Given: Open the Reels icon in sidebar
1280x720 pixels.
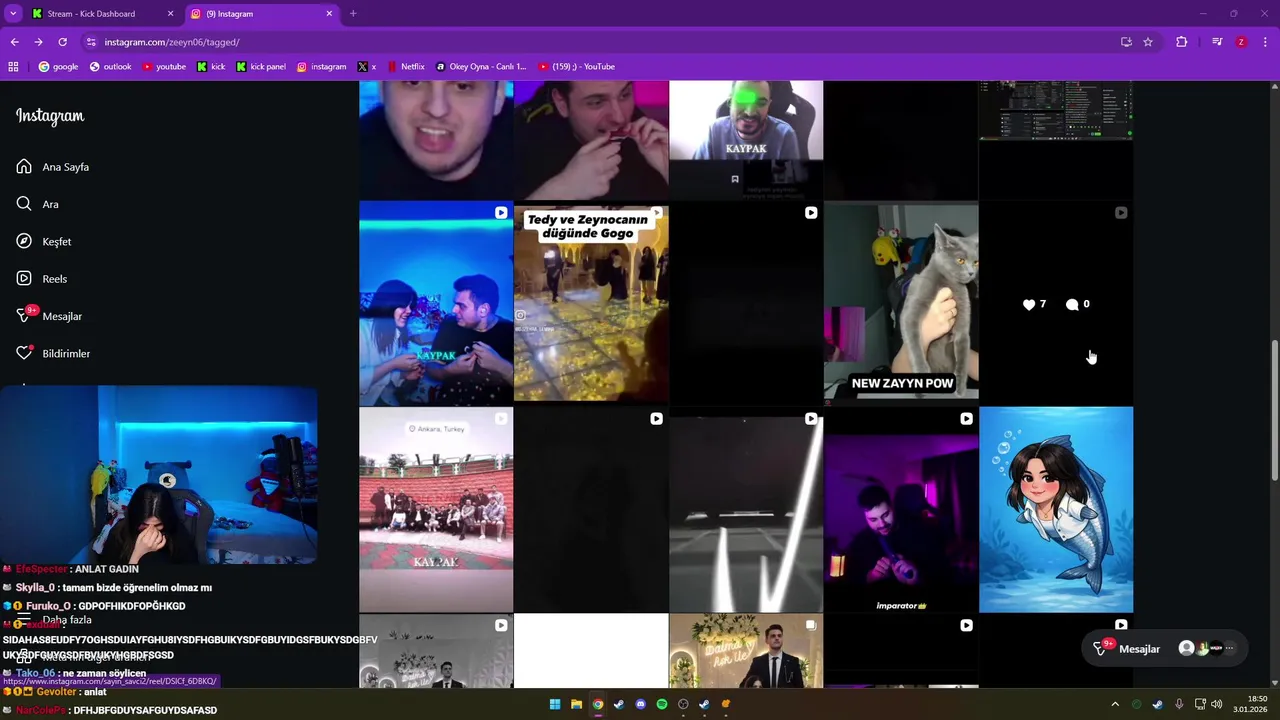Looking at the screenshot, I should 24,279.
